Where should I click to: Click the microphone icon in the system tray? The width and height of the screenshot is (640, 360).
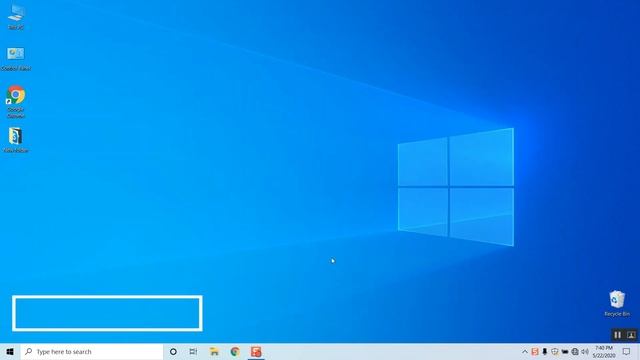pos(544,351)
